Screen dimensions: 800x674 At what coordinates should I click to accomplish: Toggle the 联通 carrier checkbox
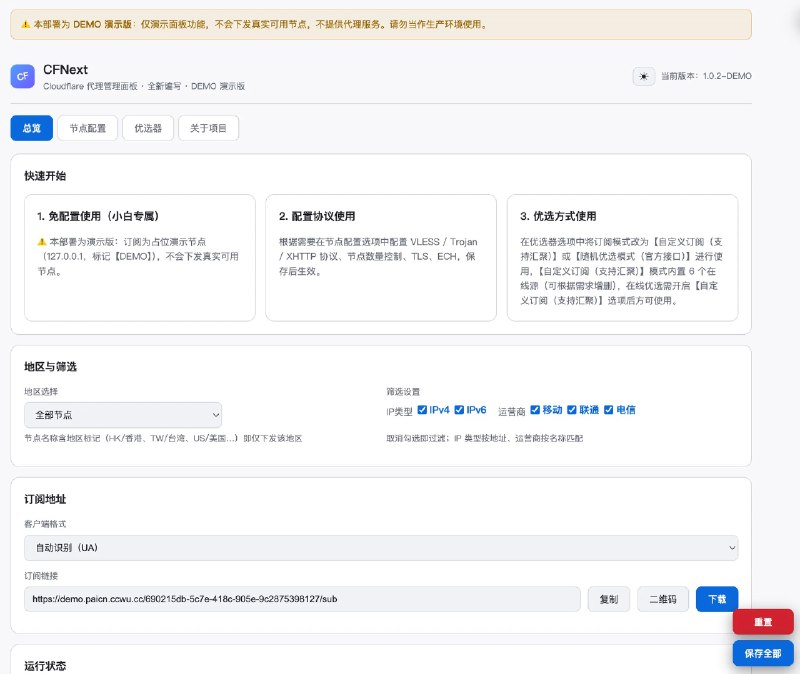coord(572,410)
